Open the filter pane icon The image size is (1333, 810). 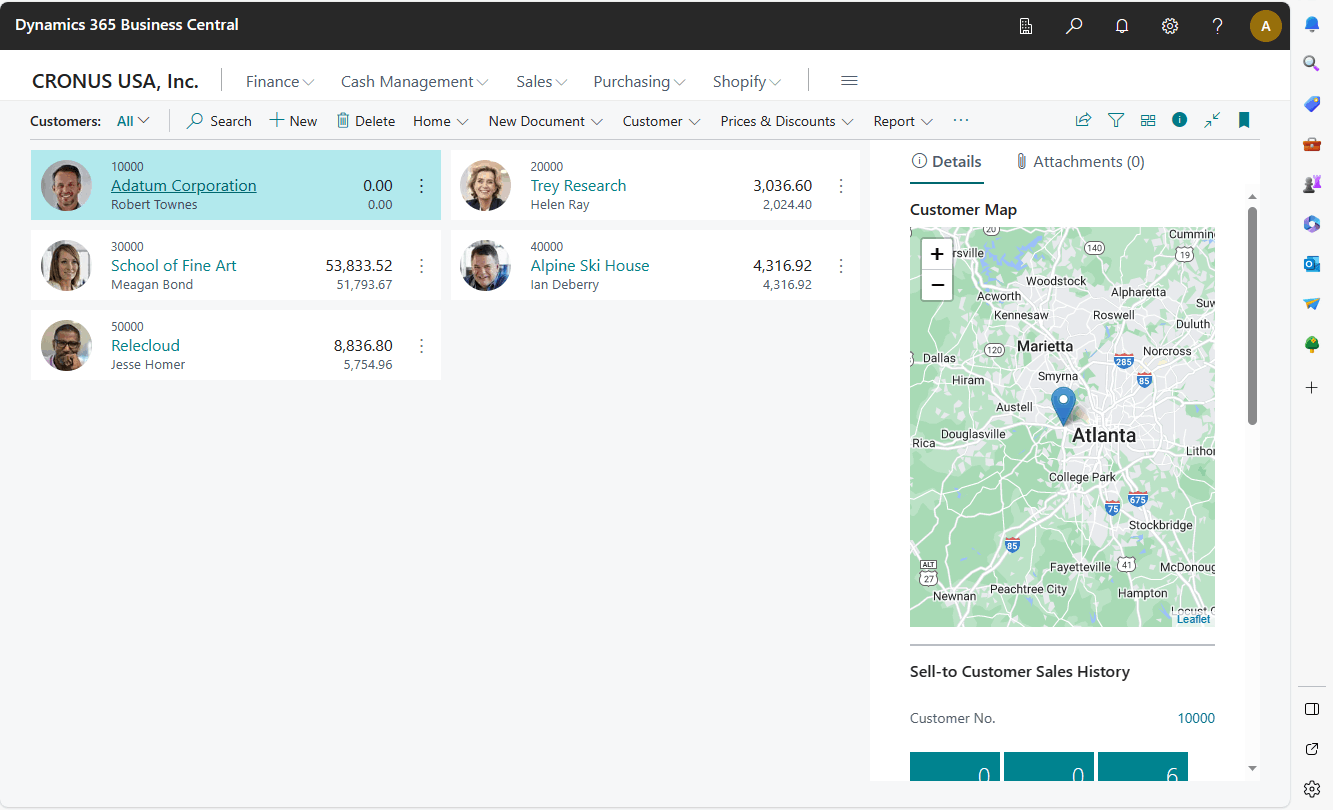tap(1116, 120)
